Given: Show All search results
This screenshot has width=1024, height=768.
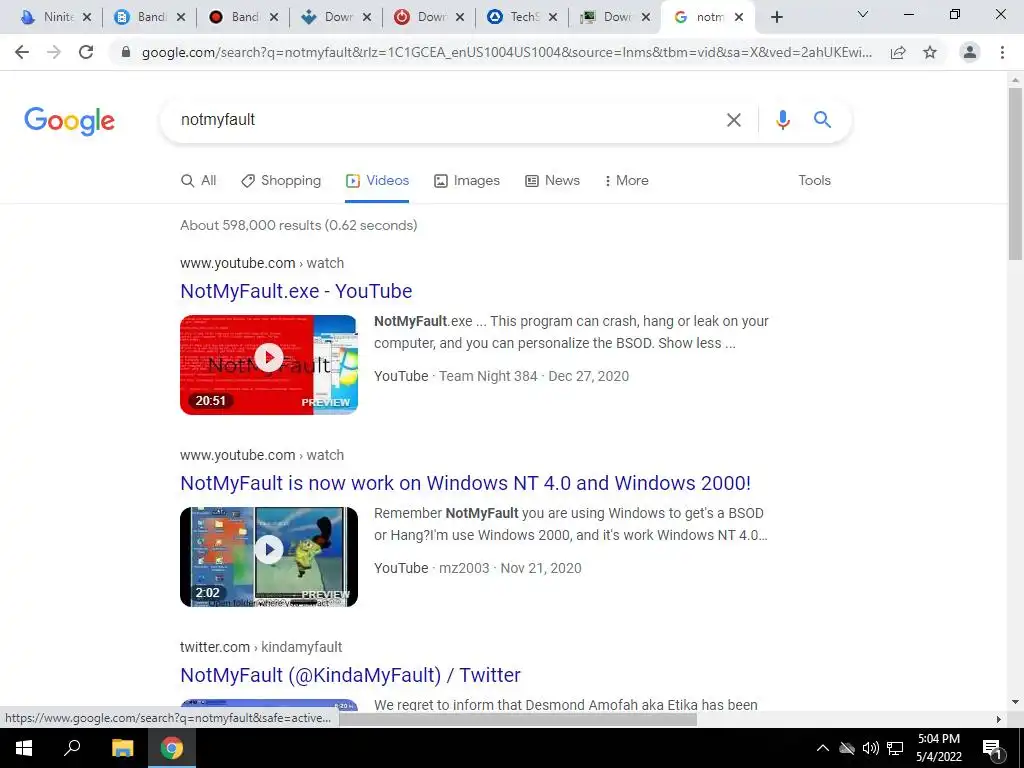Looking at the screenshot, I should pos(199,181).
